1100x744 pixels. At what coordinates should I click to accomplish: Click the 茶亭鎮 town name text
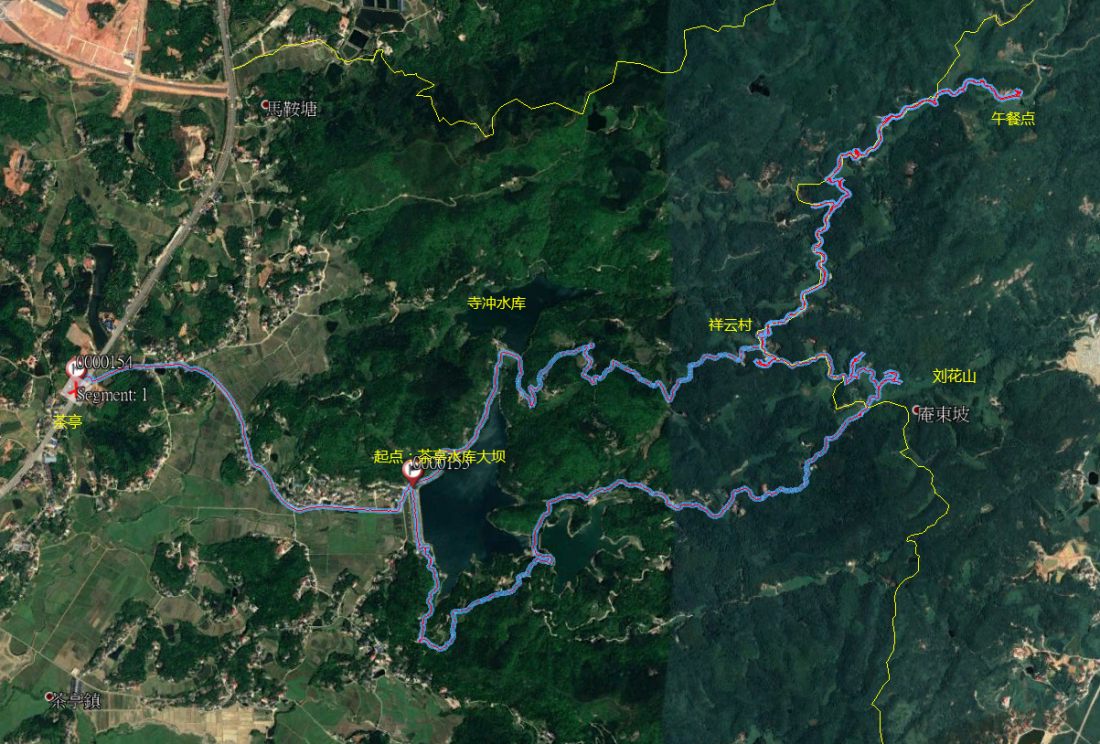pos(76,701)
